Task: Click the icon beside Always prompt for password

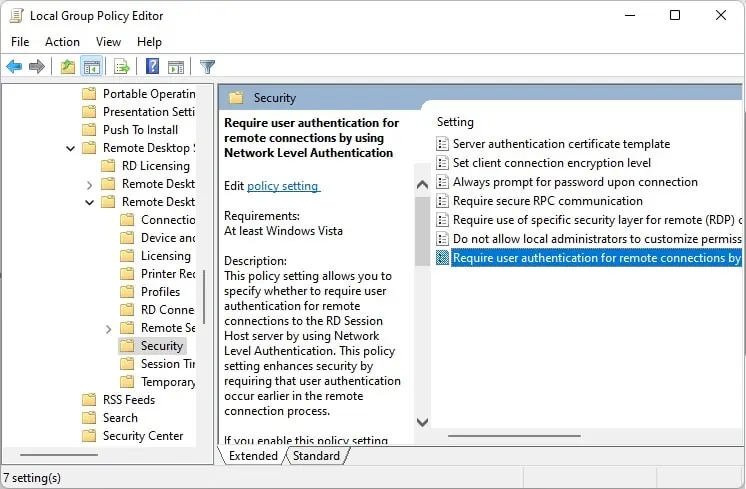Action: [x=442, y=182]
